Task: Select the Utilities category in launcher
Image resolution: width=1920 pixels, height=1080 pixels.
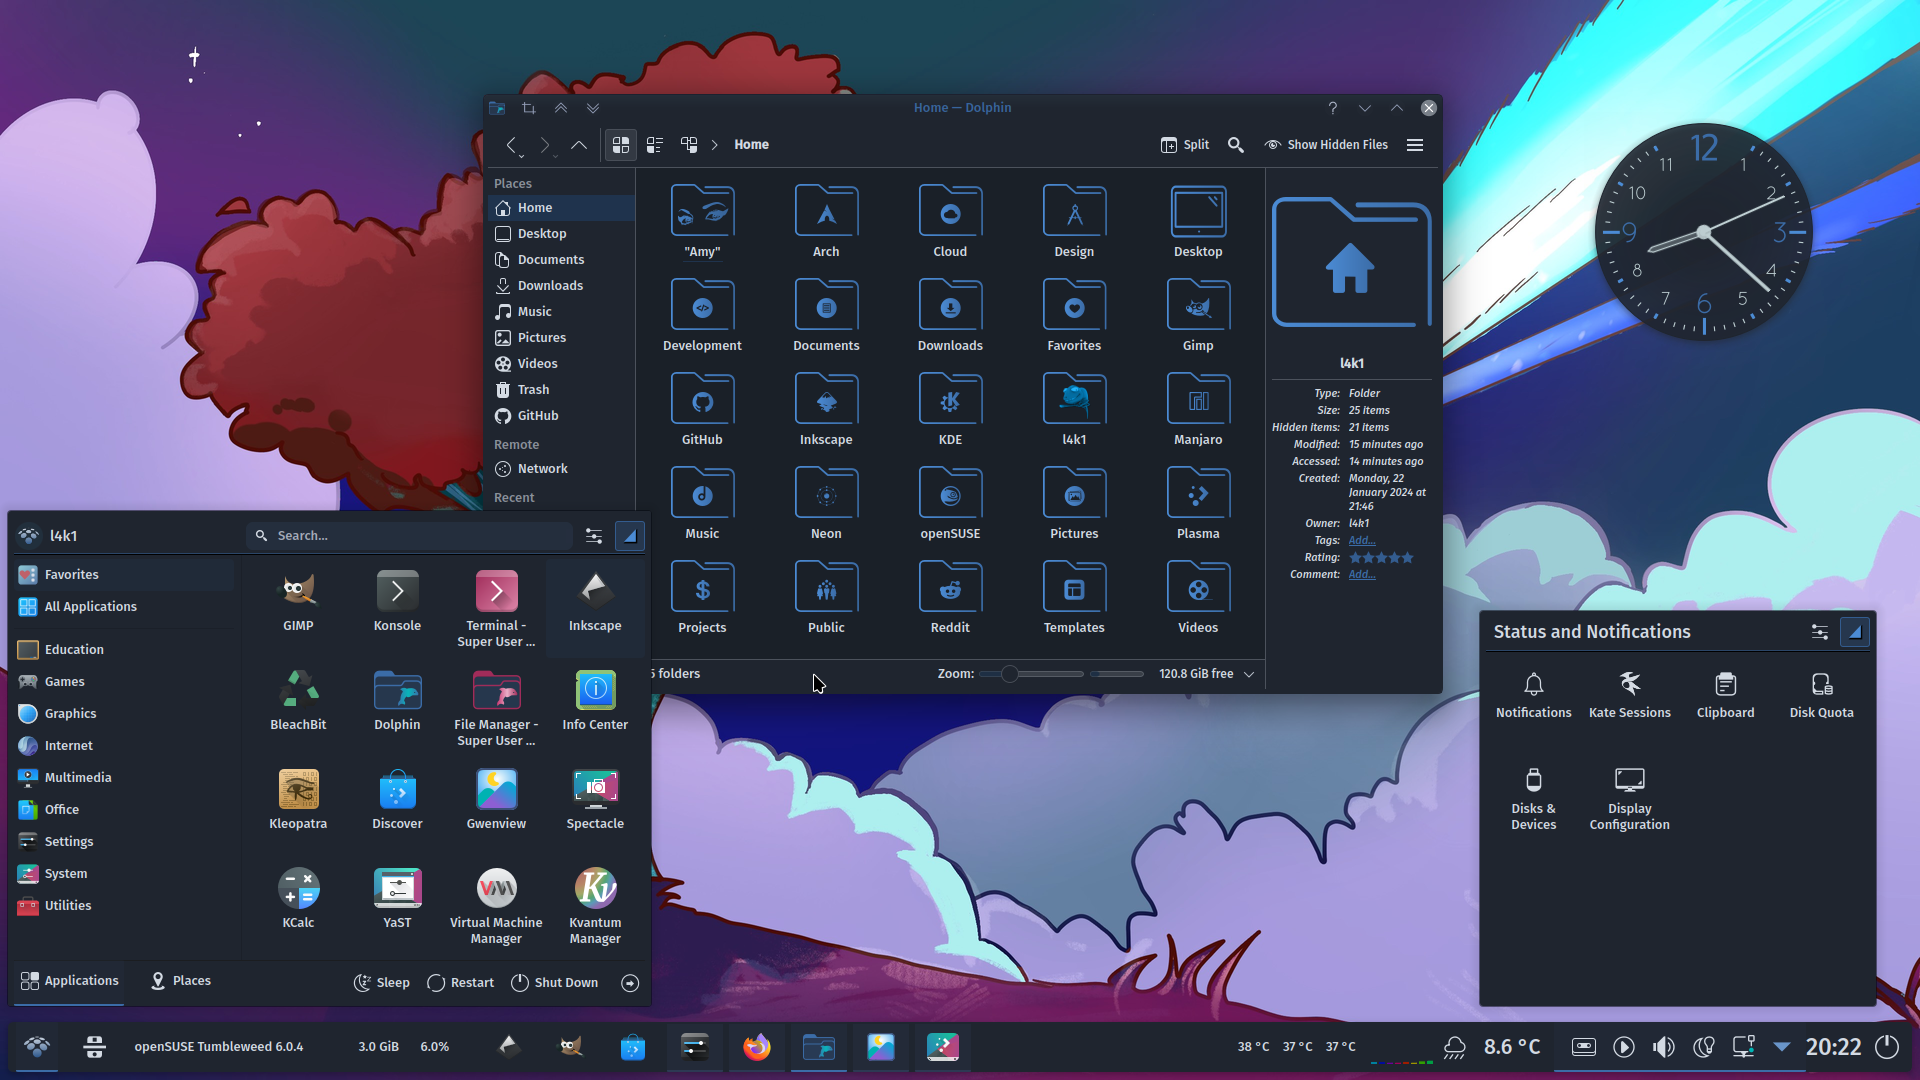Action: 125,906
